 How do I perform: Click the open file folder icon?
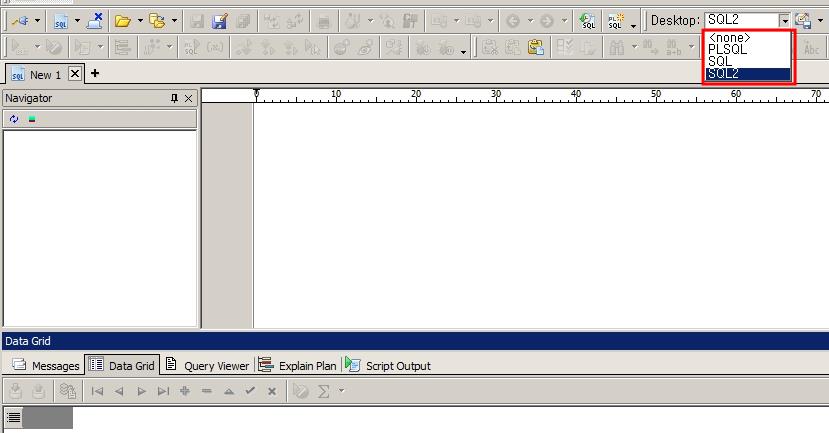click(123, 20)
